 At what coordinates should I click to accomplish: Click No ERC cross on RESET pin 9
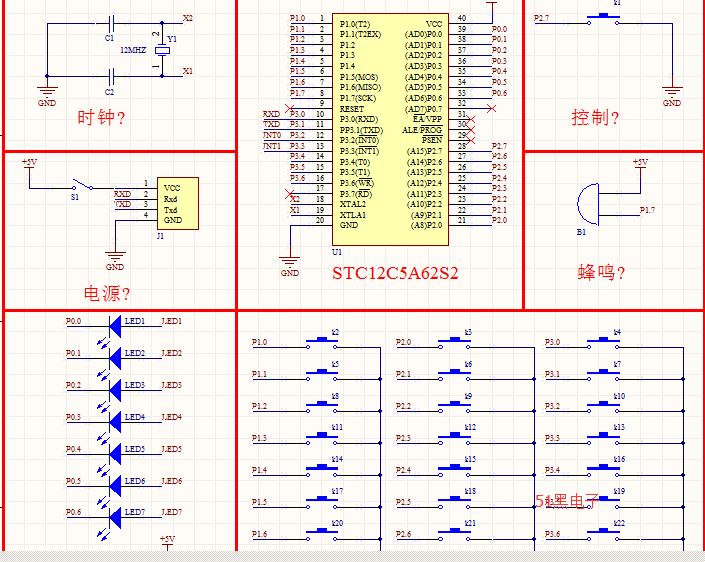(290, 109)
